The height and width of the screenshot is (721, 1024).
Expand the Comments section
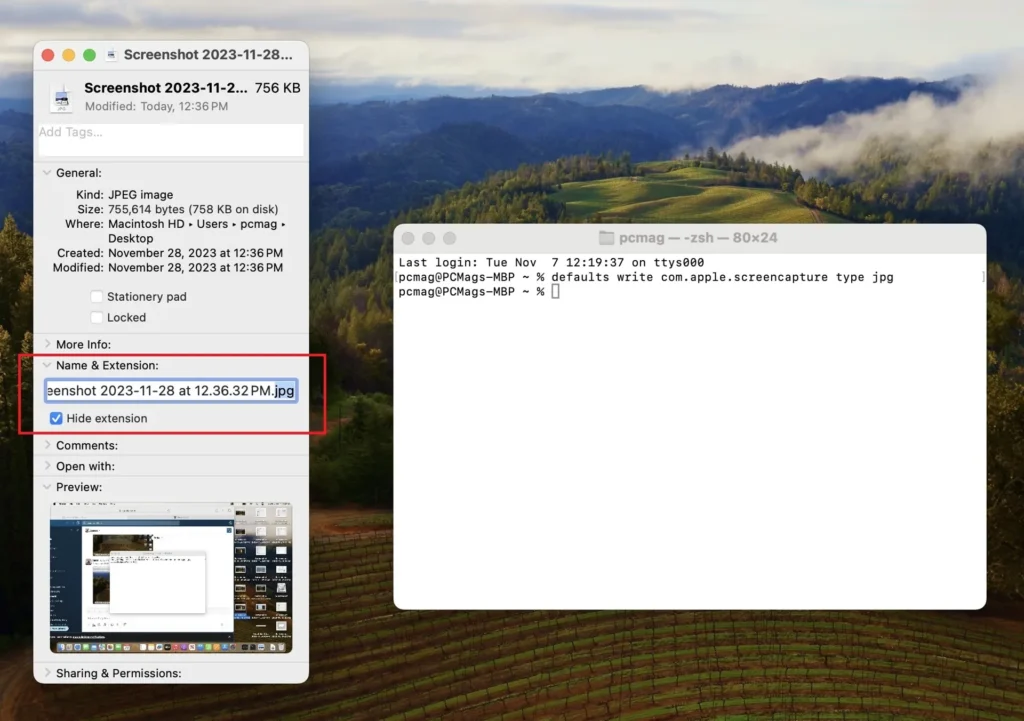(x=46, y=446)
